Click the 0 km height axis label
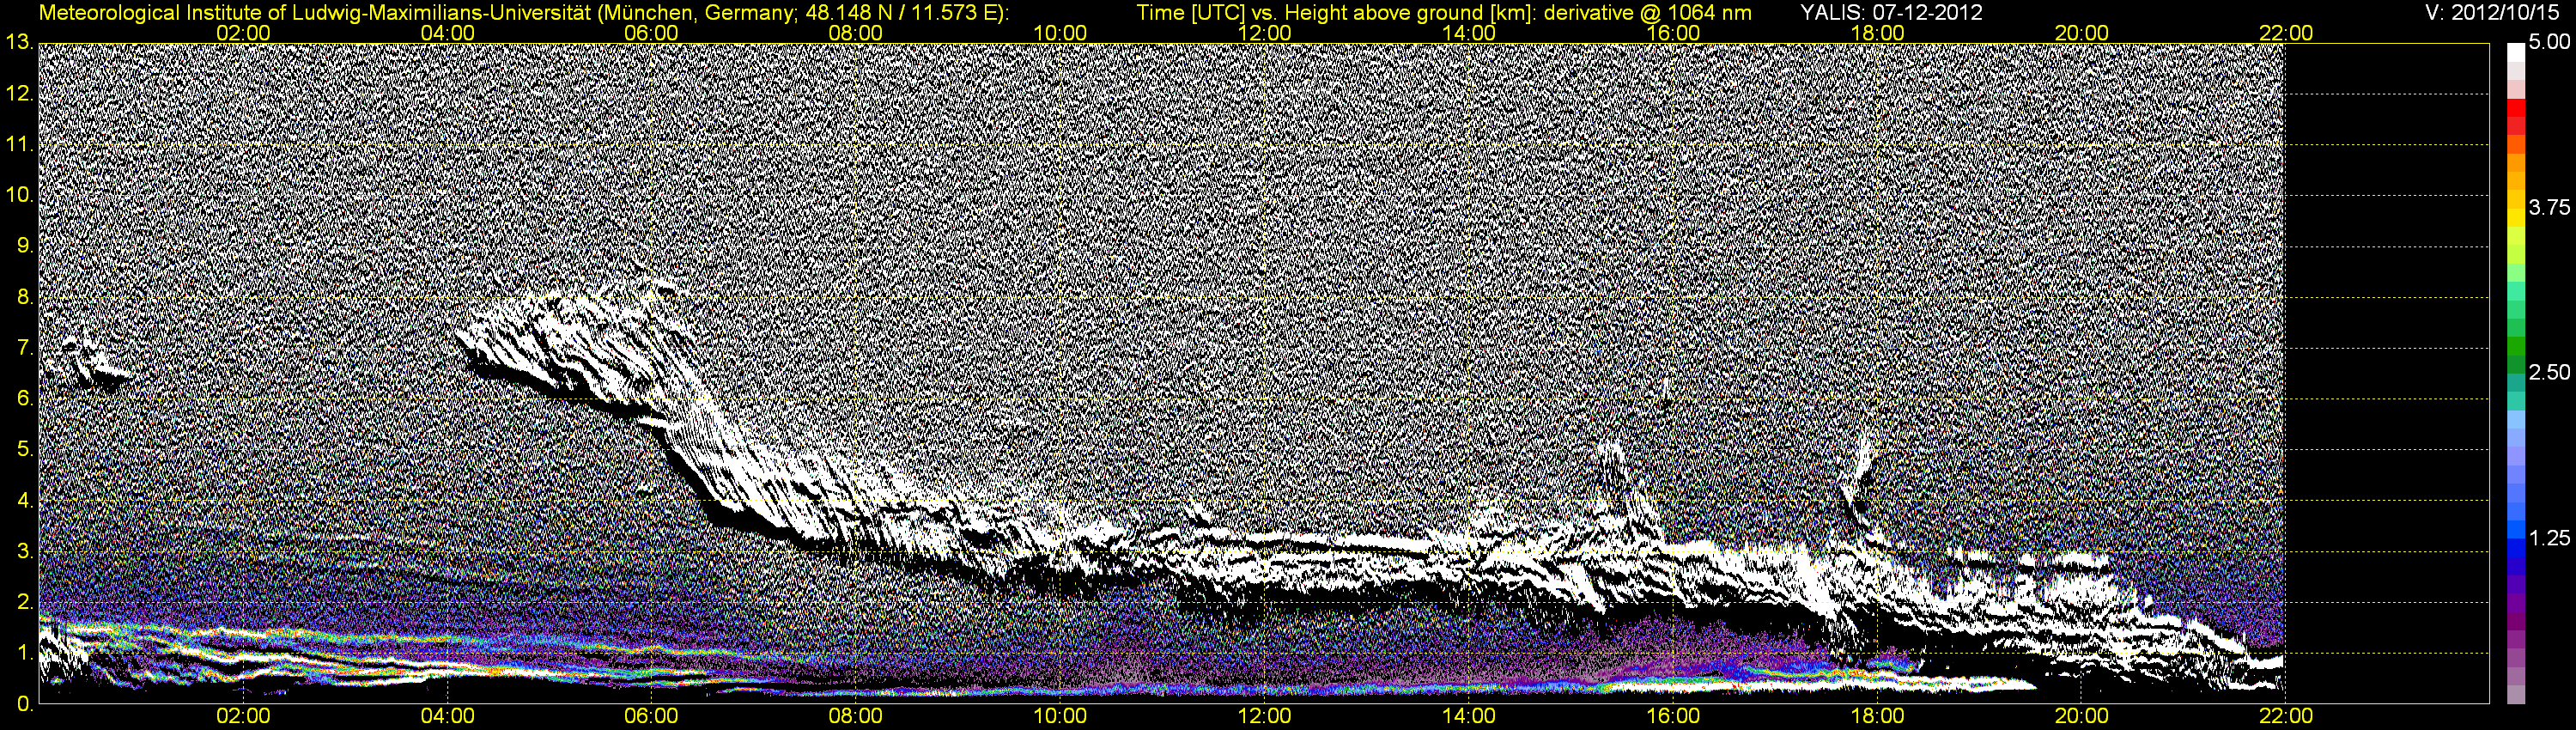The image size is (2576, 730). (x=25, y=704)
